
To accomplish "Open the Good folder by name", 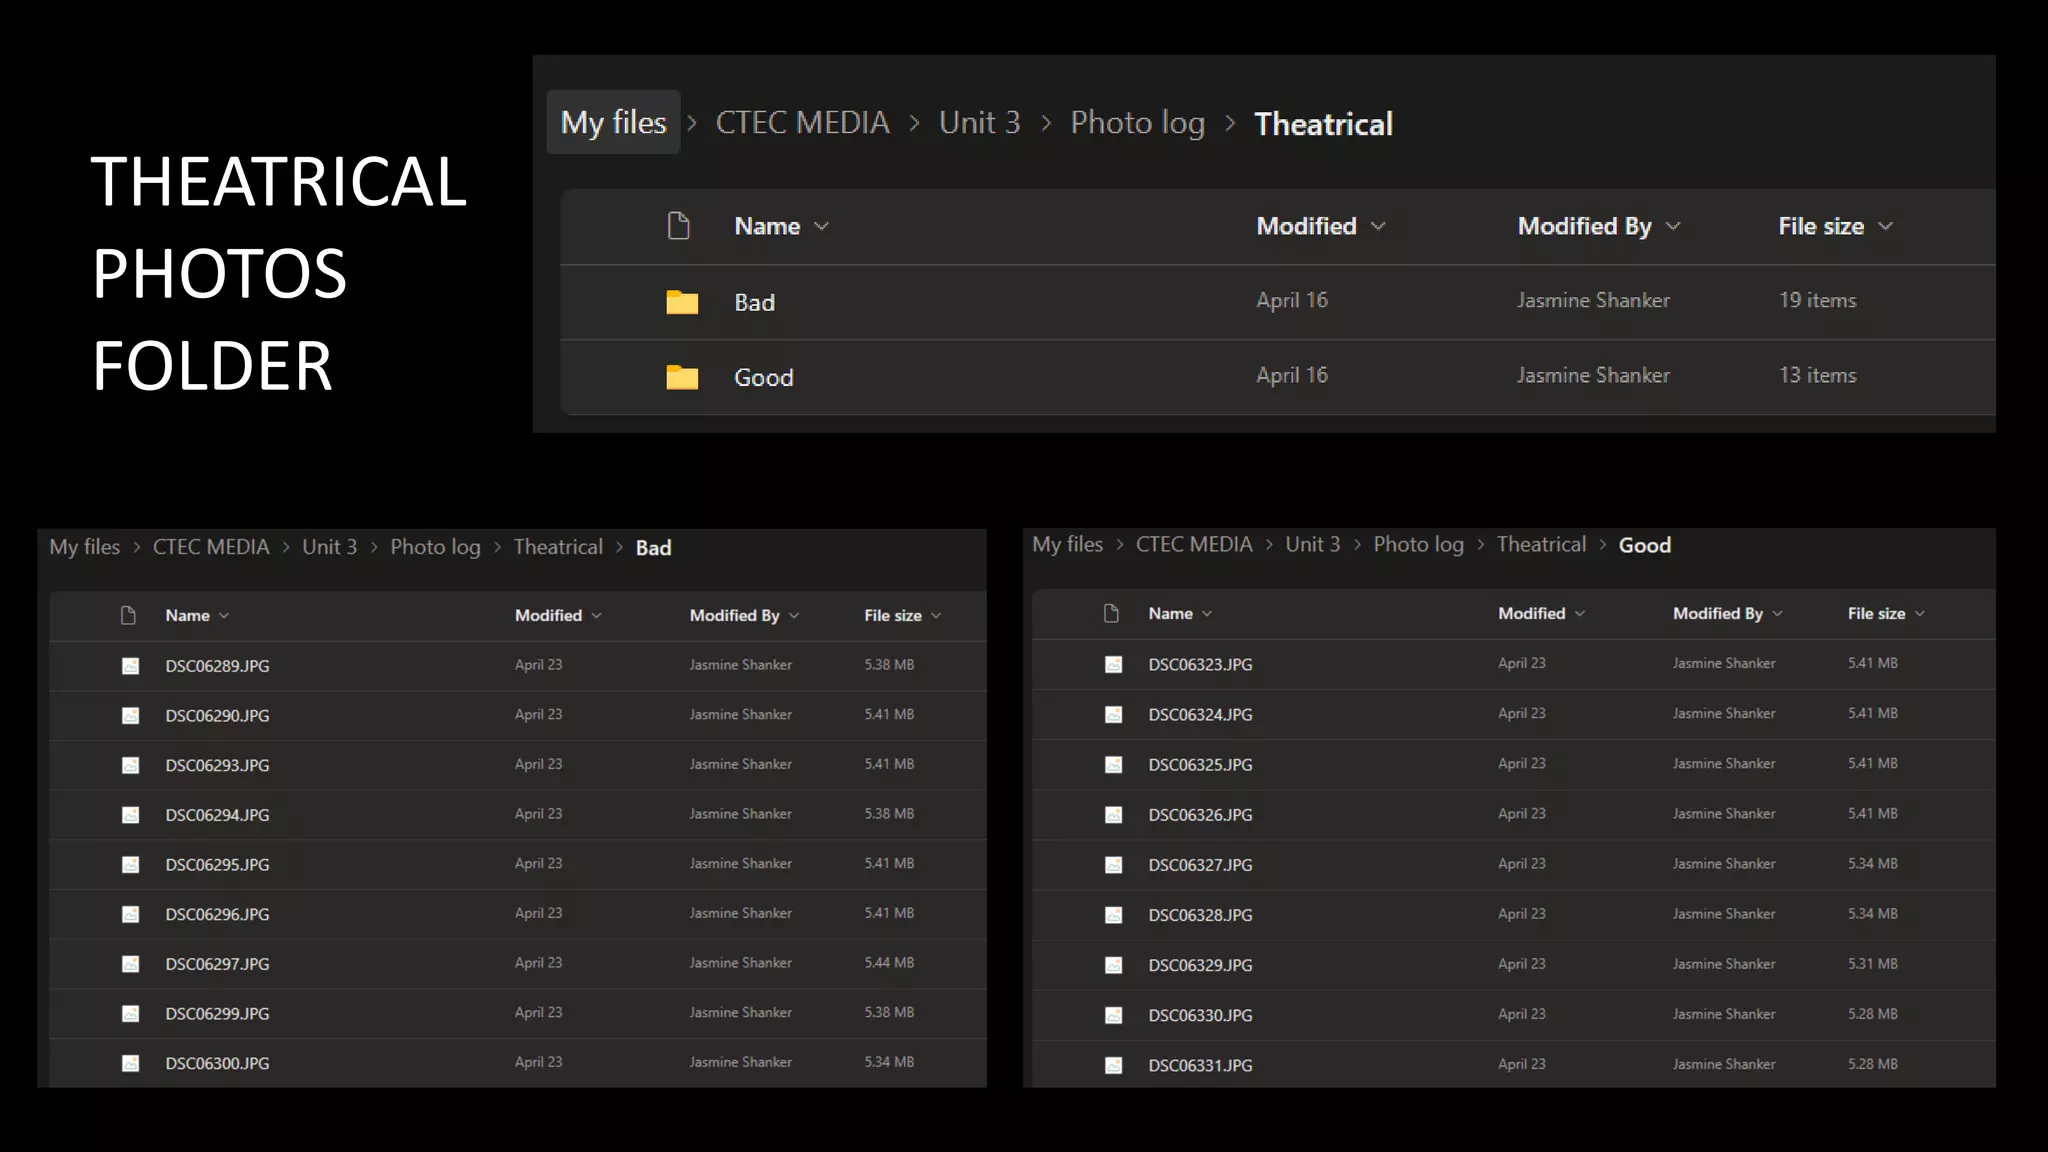I will tap(763, 377).
